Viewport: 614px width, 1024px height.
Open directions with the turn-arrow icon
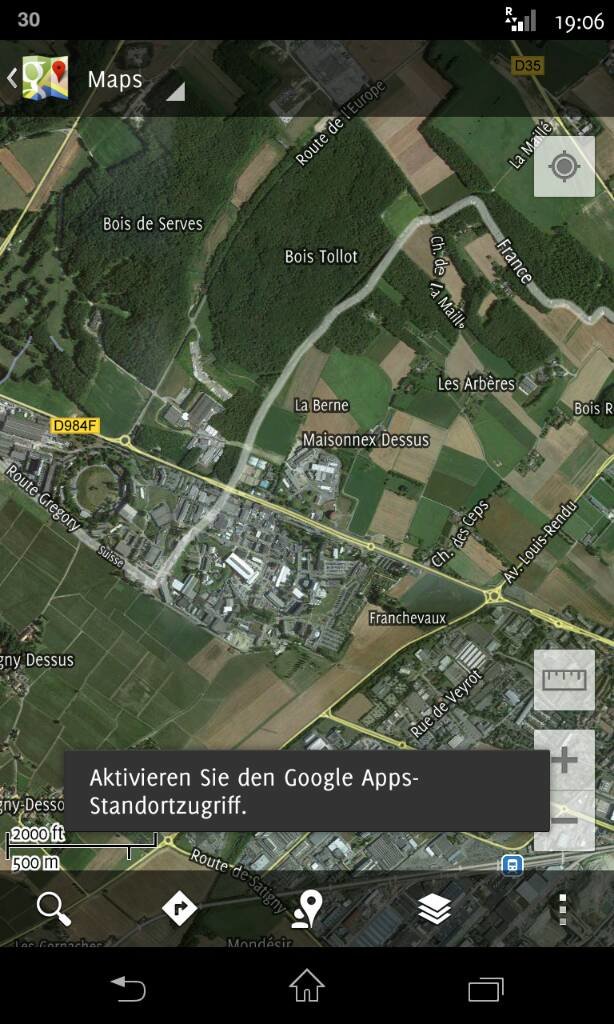[x=179, y=907]
